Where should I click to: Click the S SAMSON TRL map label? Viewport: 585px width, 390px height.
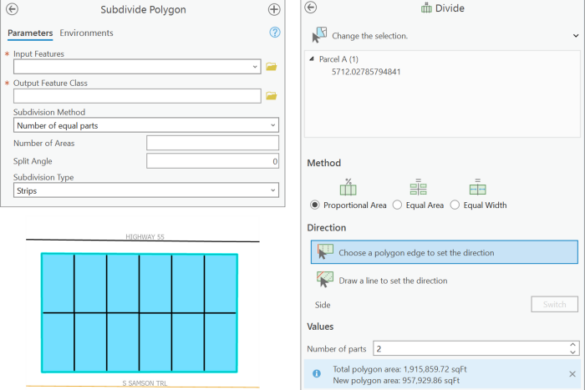[x=145, y=383]
